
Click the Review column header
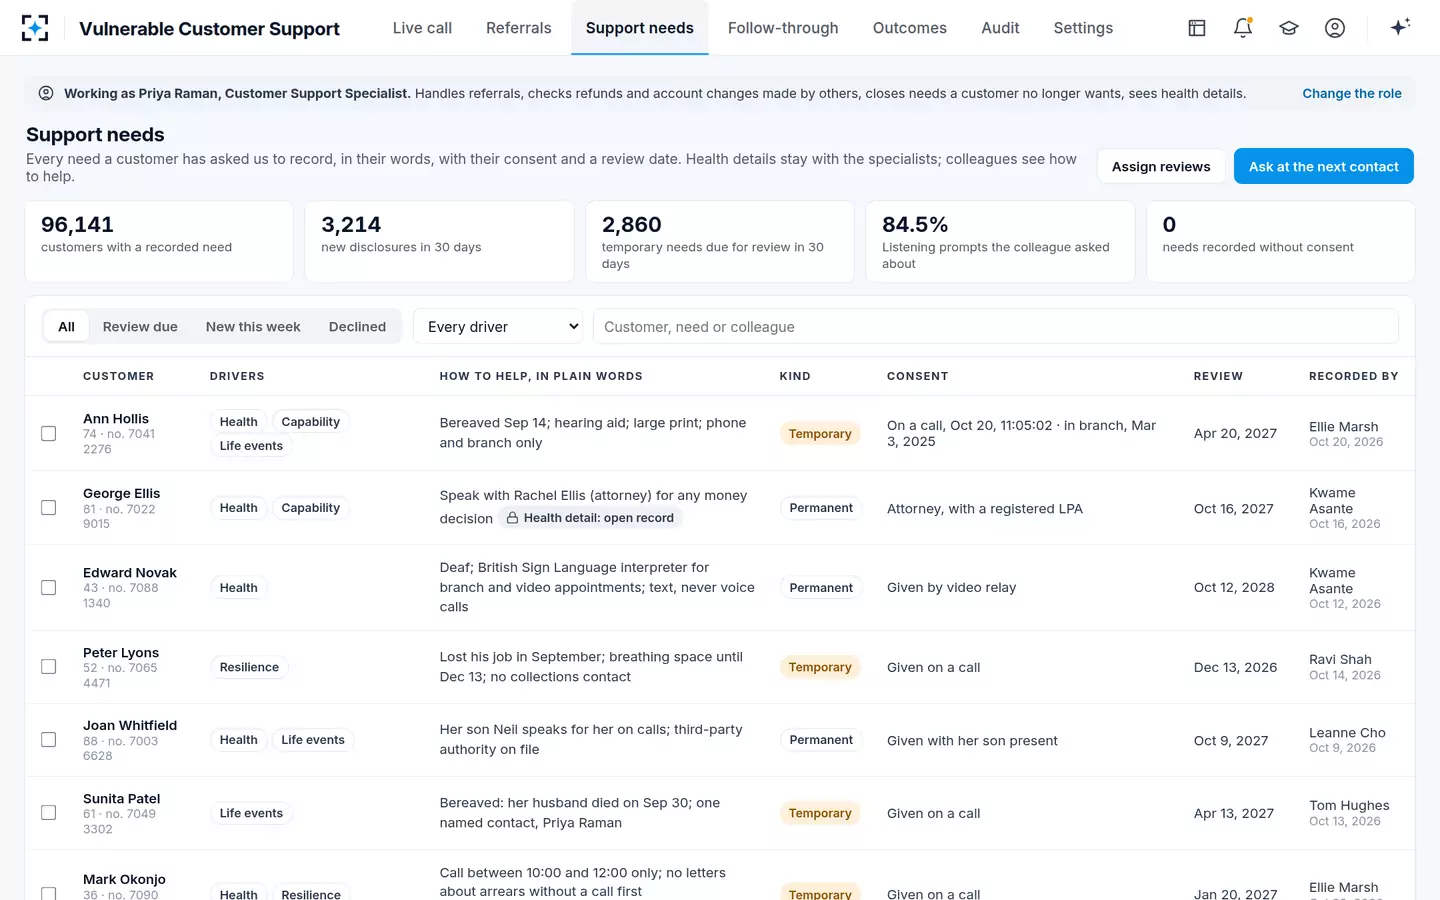pos(1218,376)
